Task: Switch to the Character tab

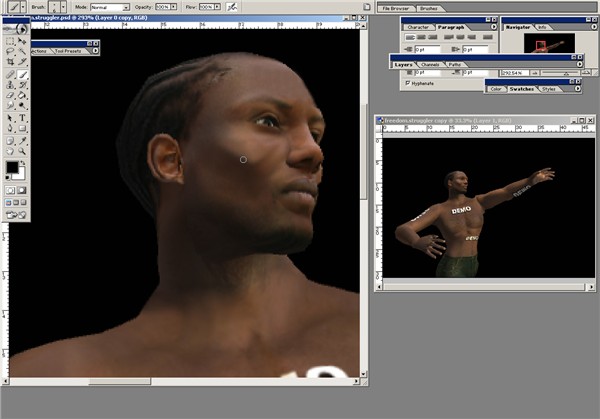Action: click(418, 27)
